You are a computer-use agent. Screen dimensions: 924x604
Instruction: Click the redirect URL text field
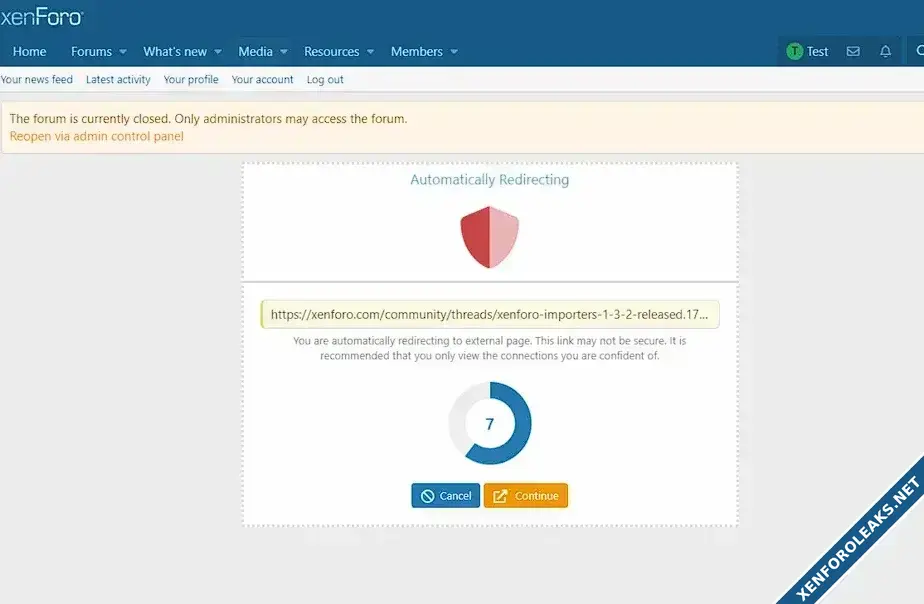pyautogui.click(x=490, y=314)
